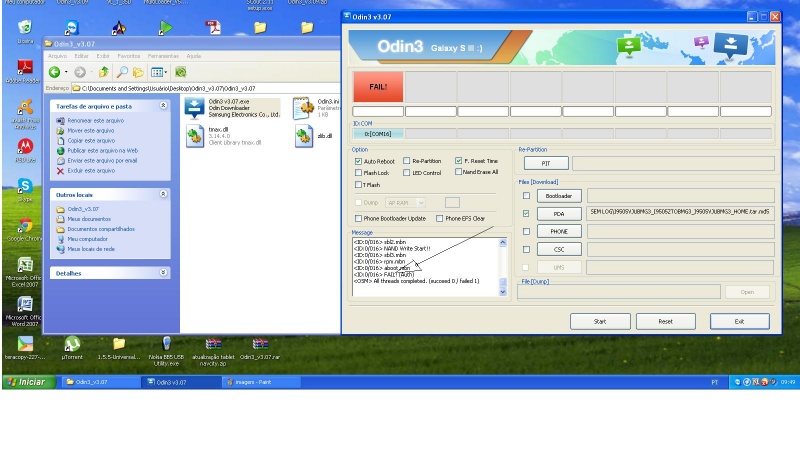Uncheck F. Reset Time option
This screenshot has width=800, height=450.
458,161
